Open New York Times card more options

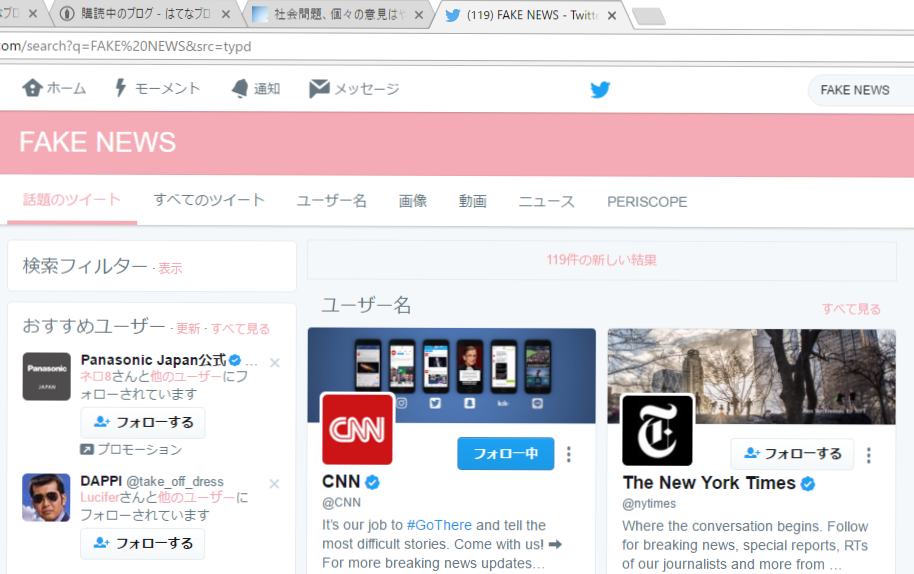coord(869,455)
